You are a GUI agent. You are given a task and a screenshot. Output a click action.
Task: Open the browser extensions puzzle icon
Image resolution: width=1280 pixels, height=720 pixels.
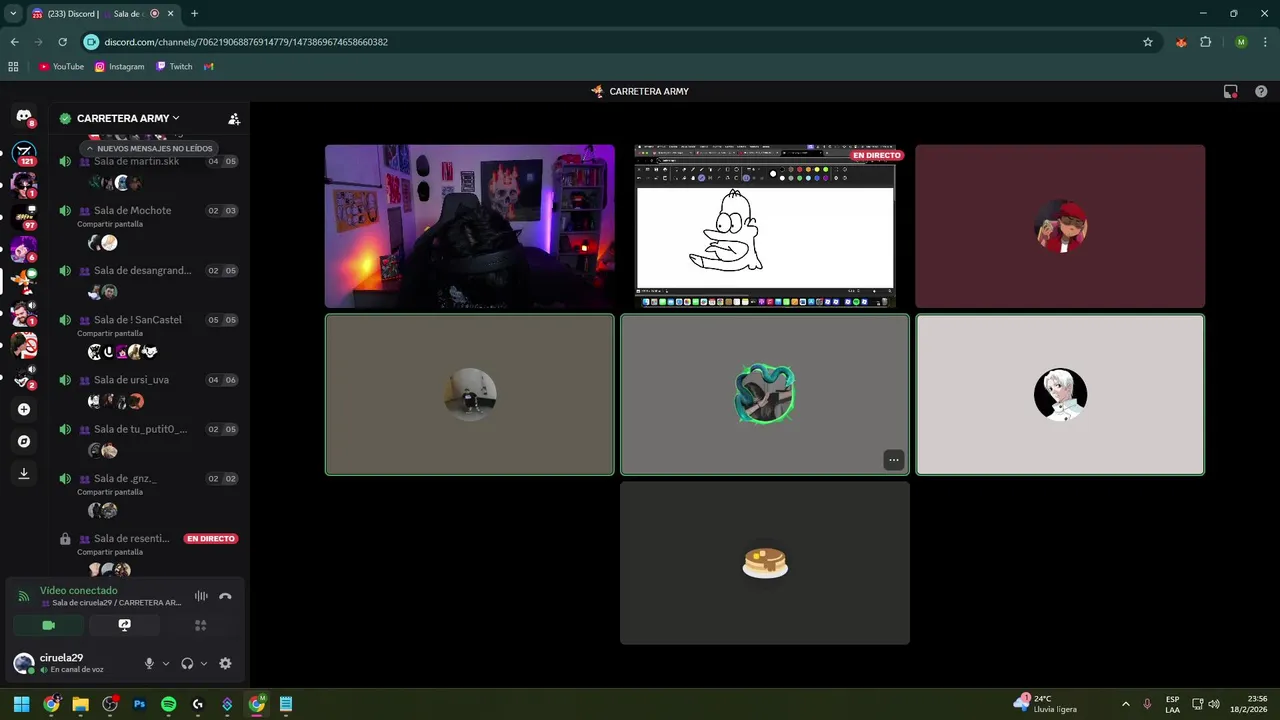1206,42
